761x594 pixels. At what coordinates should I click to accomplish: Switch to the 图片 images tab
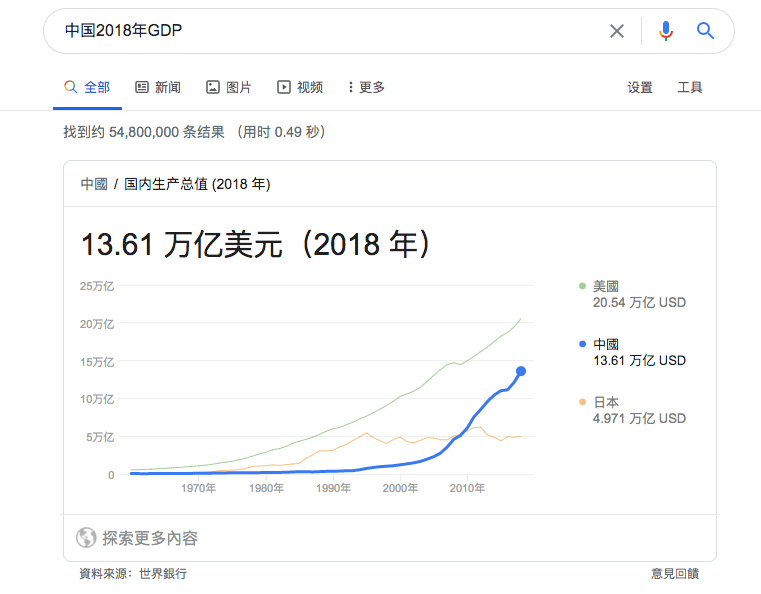point(229,87)
